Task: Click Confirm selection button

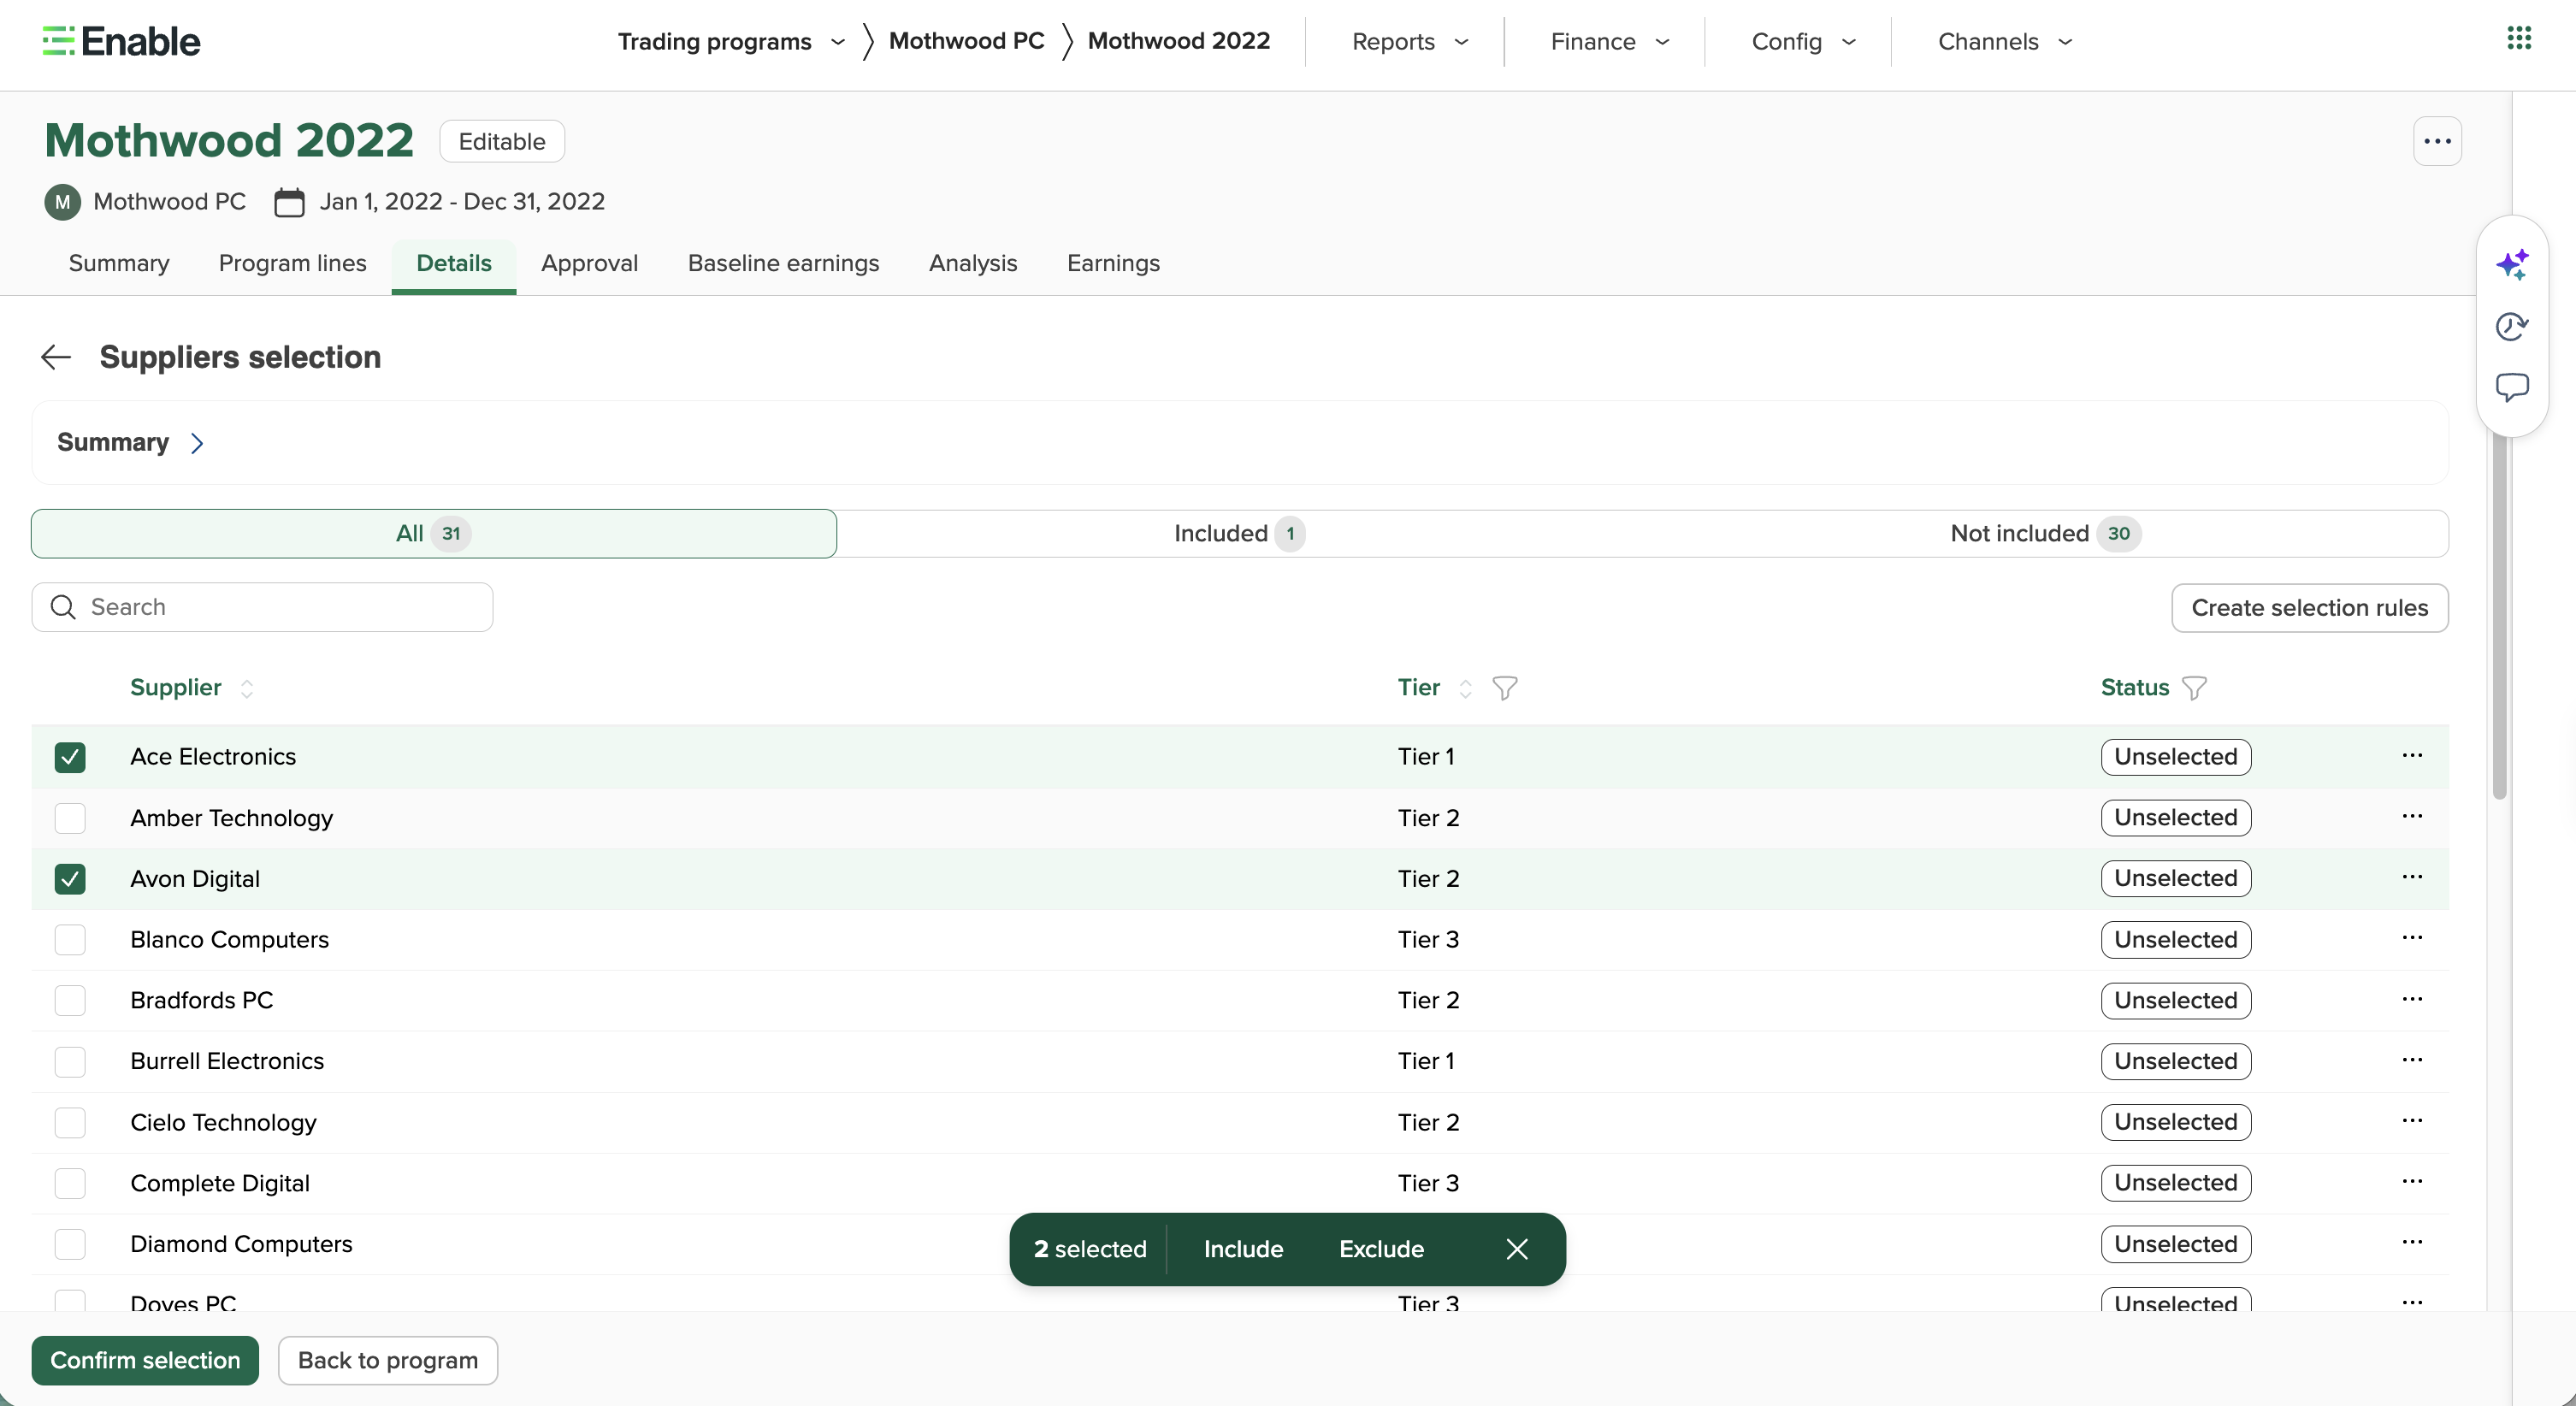Action: coord(145,1360)
